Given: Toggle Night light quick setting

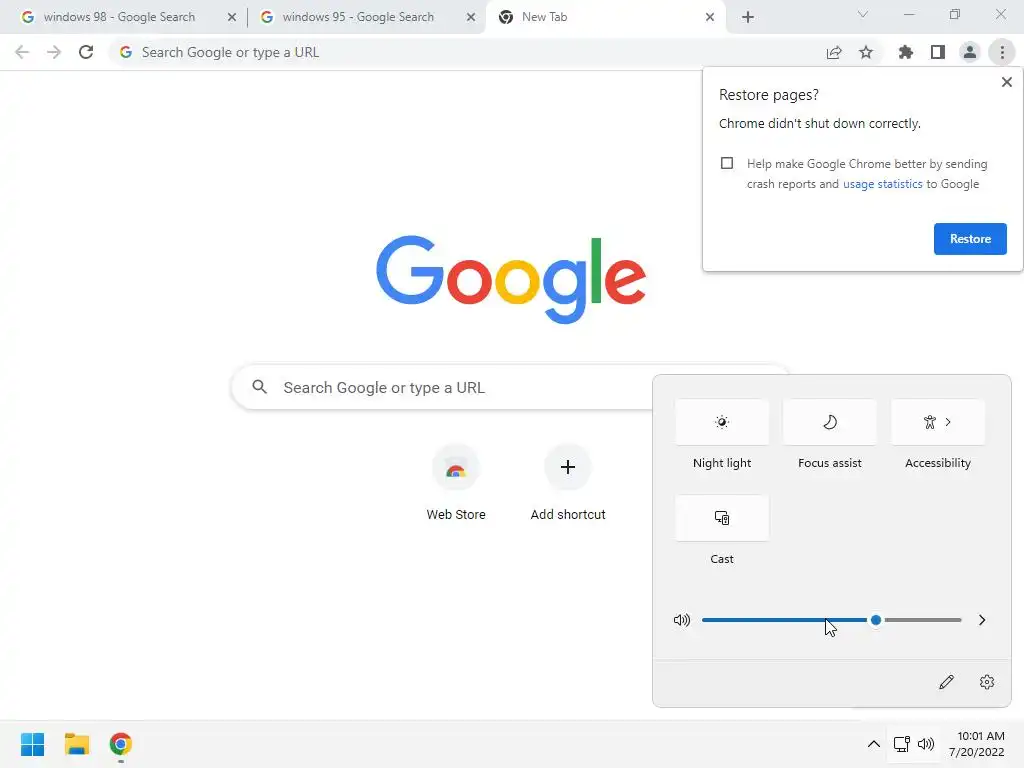Looking at the screenshot, I should pyautogui.click(x=722, y=422).
